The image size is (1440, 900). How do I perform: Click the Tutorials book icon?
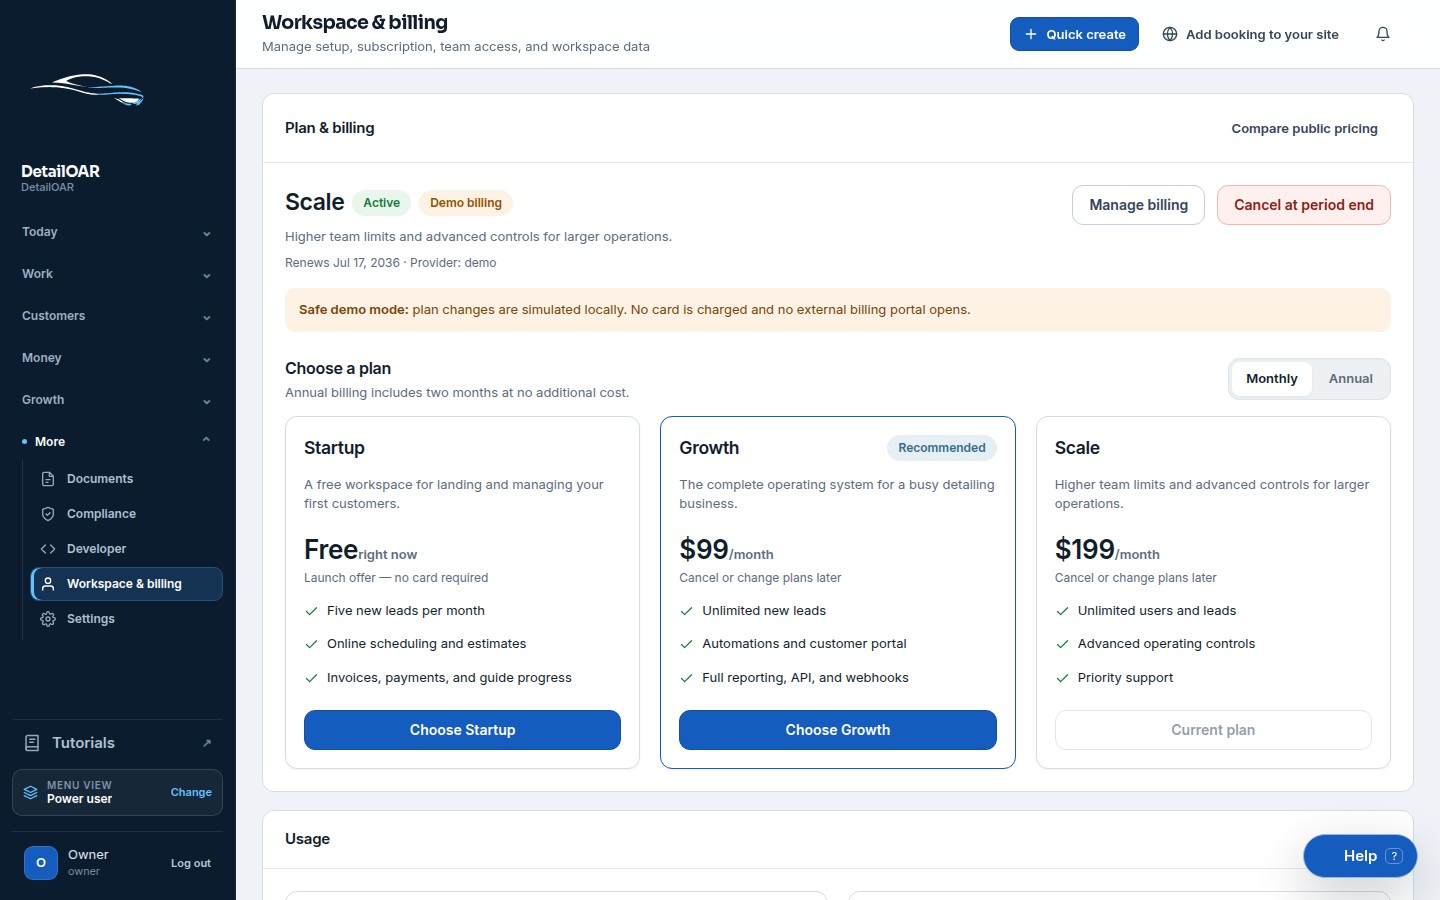click(32, 743)
